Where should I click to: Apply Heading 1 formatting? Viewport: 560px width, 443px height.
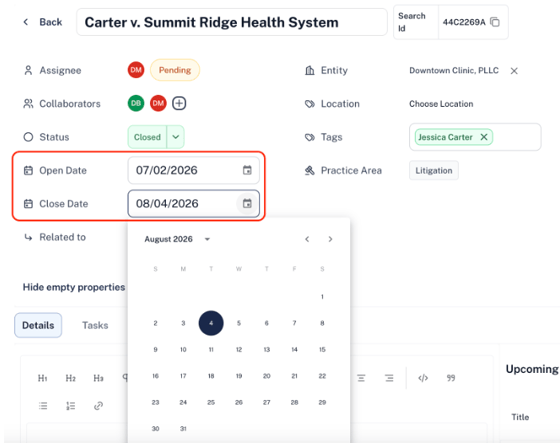click(x=42, y=378)
